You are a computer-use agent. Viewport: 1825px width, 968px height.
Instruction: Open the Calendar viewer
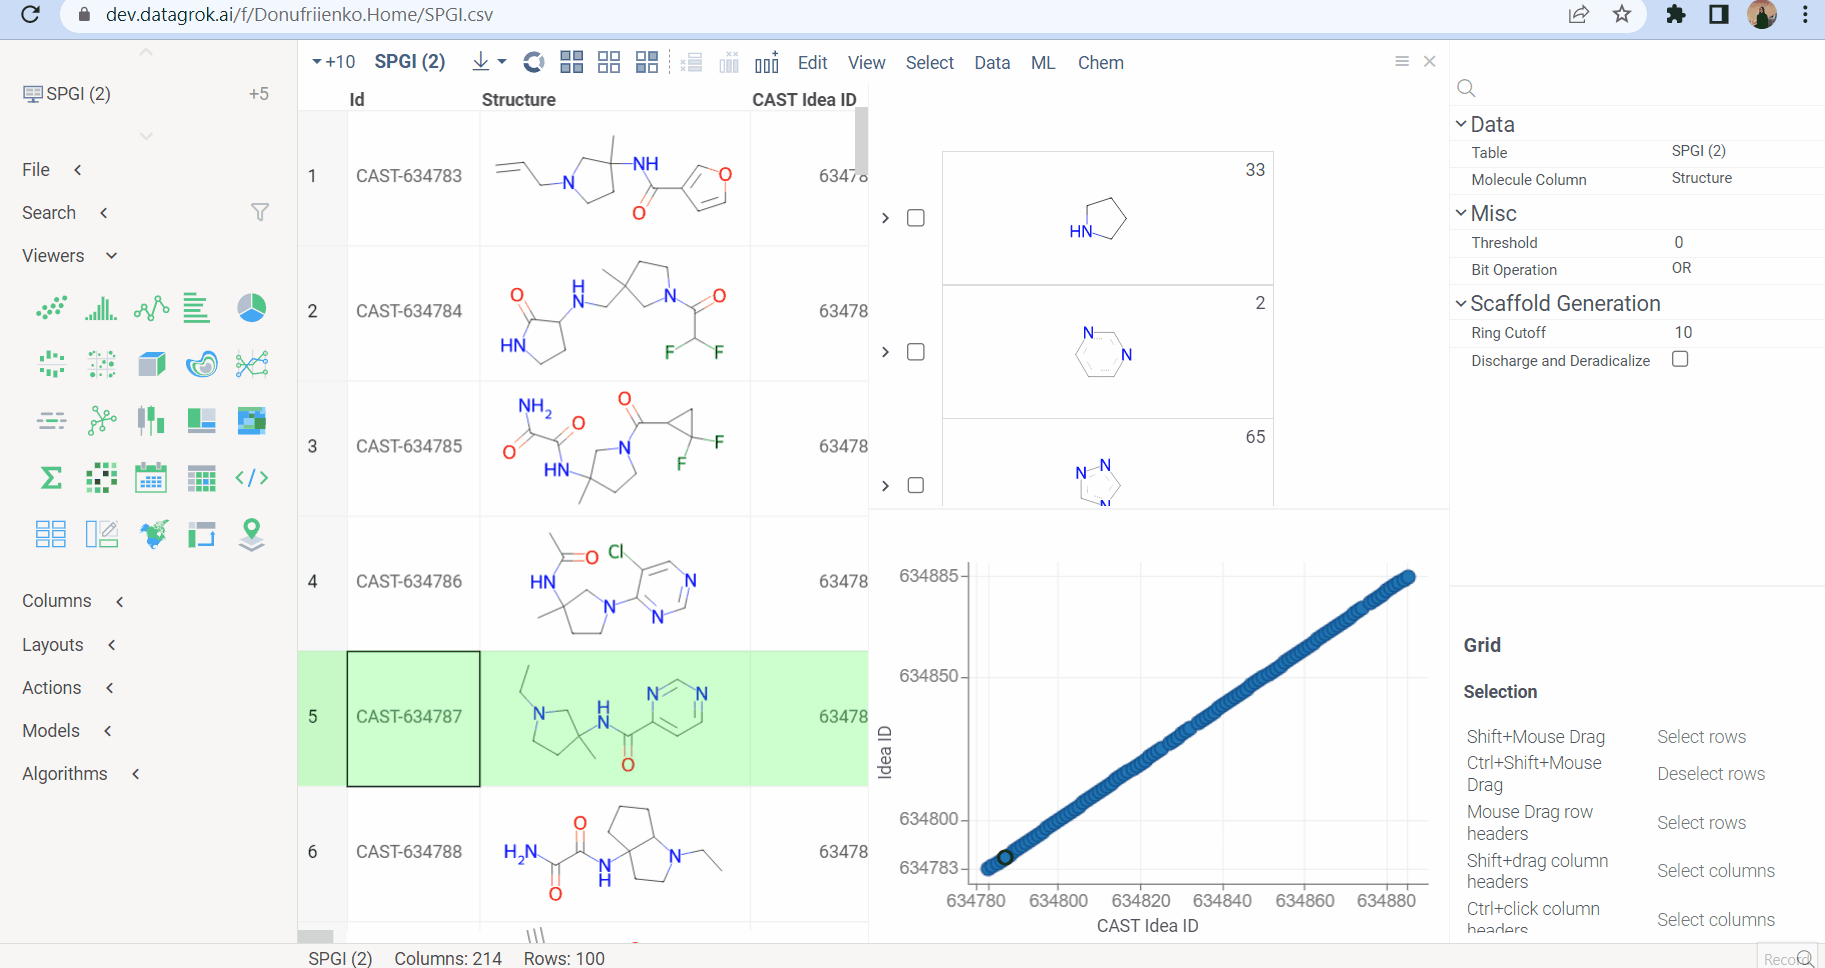pyautogui.click(x=151, y=478)
